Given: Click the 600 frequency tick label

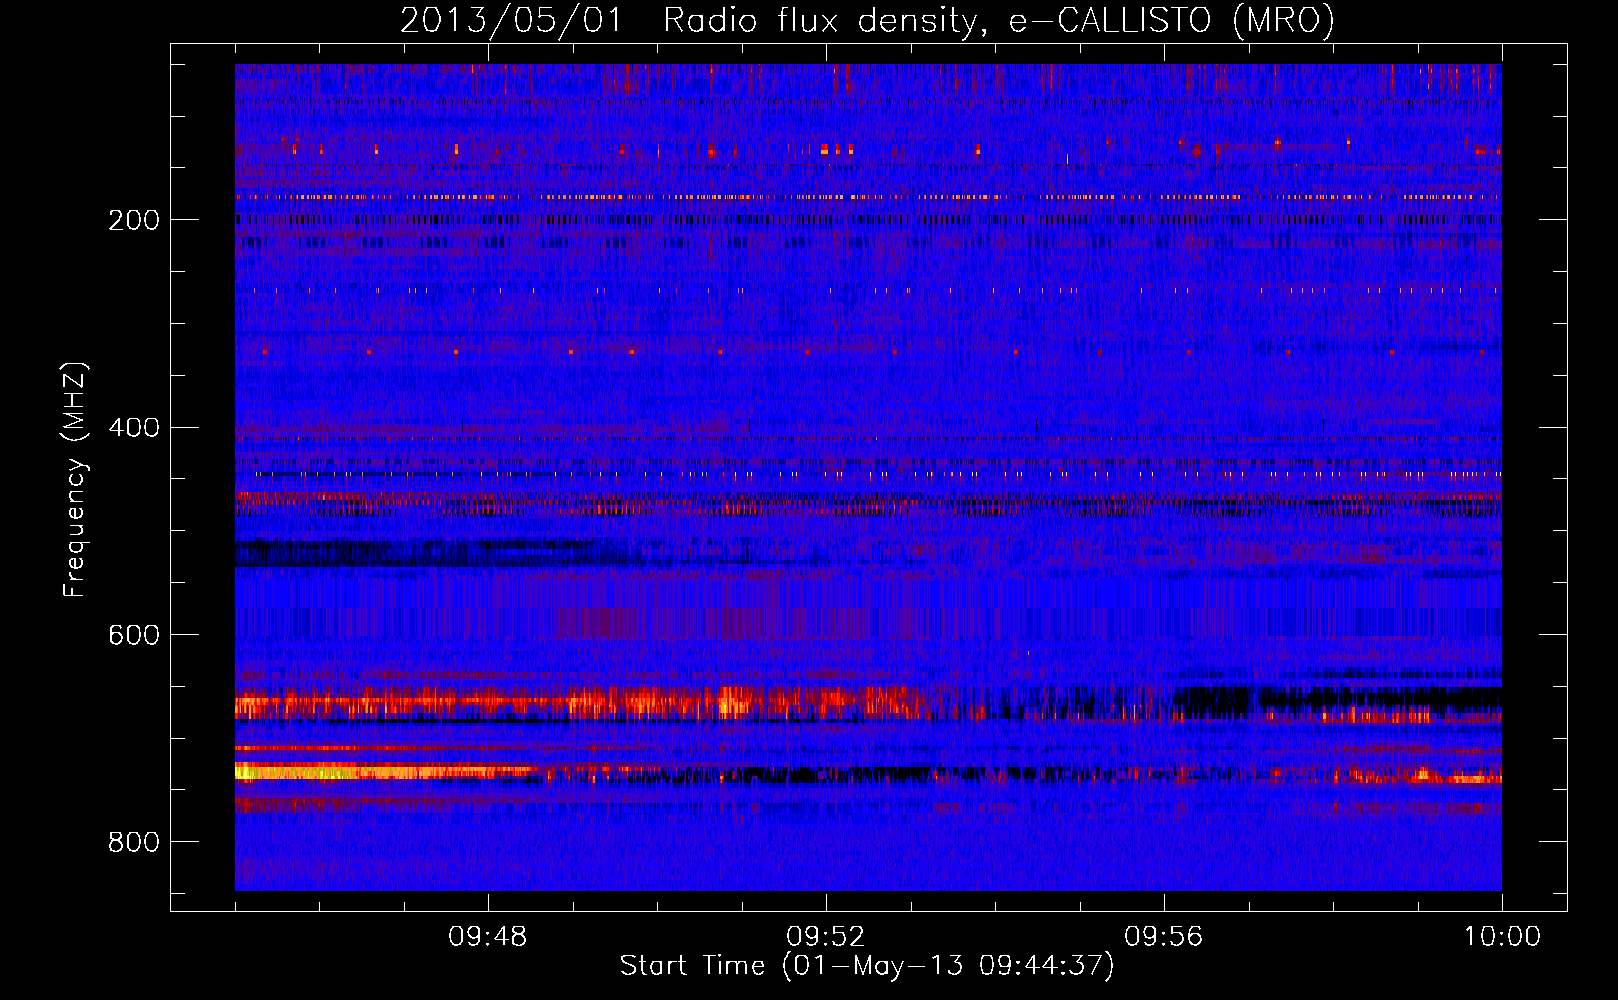Looking at the screenshot, I should point(134,636).
